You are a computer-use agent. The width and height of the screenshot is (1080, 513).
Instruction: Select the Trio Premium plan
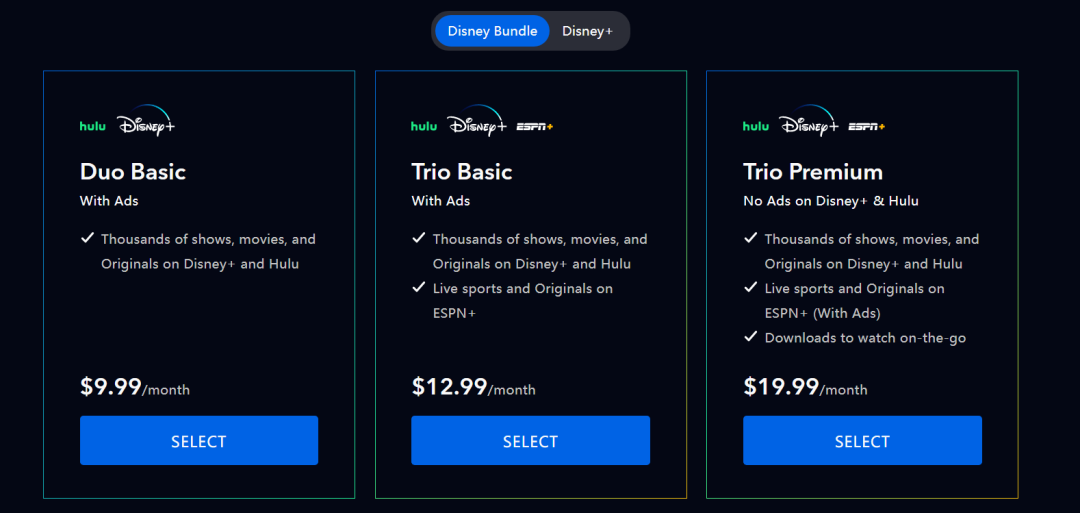[862, 441]
